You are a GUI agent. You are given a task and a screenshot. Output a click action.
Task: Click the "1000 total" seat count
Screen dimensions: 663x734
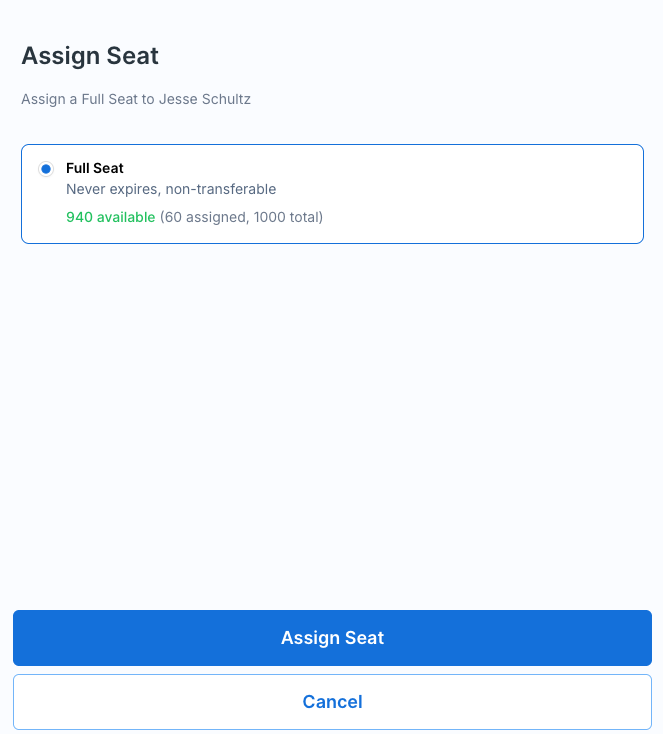(x=287, y=217)
